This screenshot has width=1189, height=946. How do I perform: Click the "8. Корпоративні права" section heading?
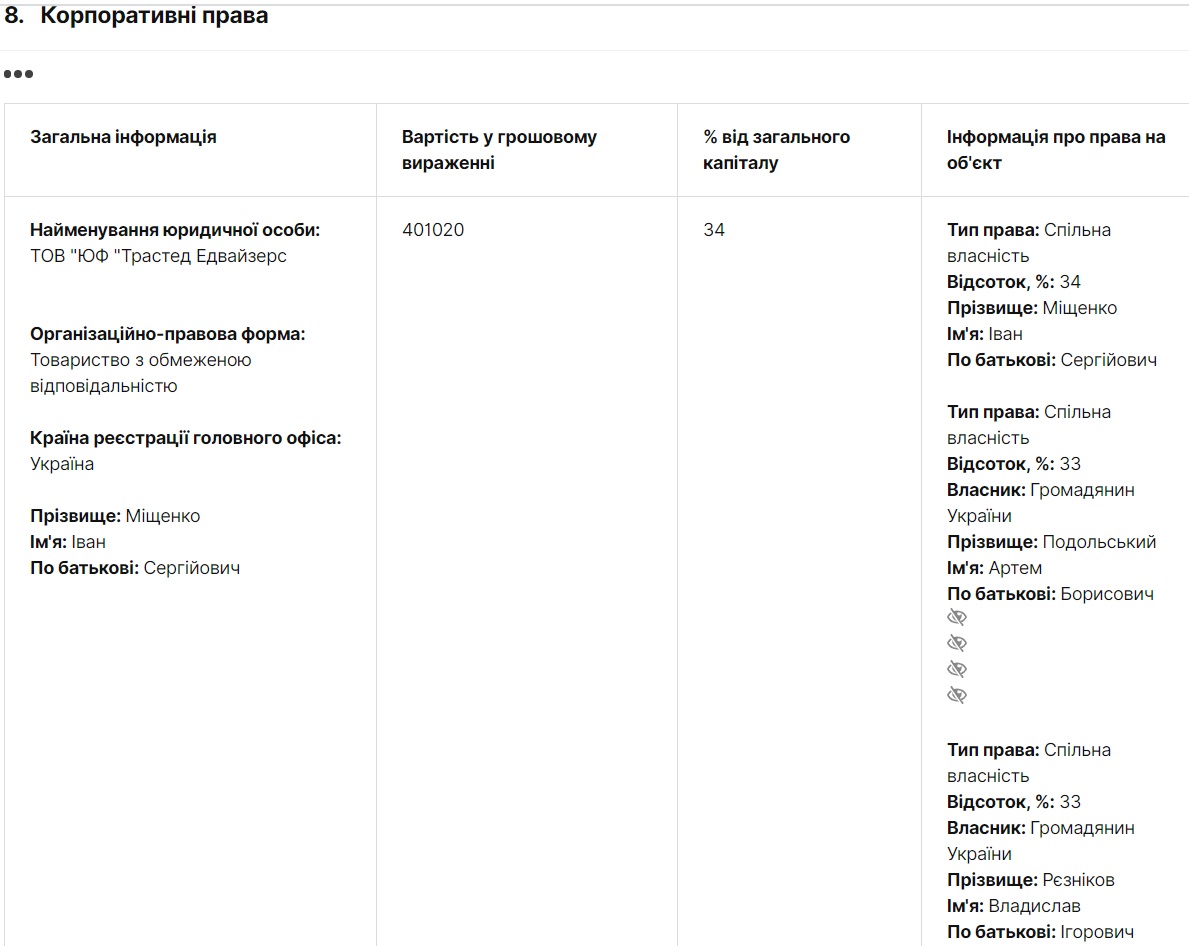[x=137, y=17]
